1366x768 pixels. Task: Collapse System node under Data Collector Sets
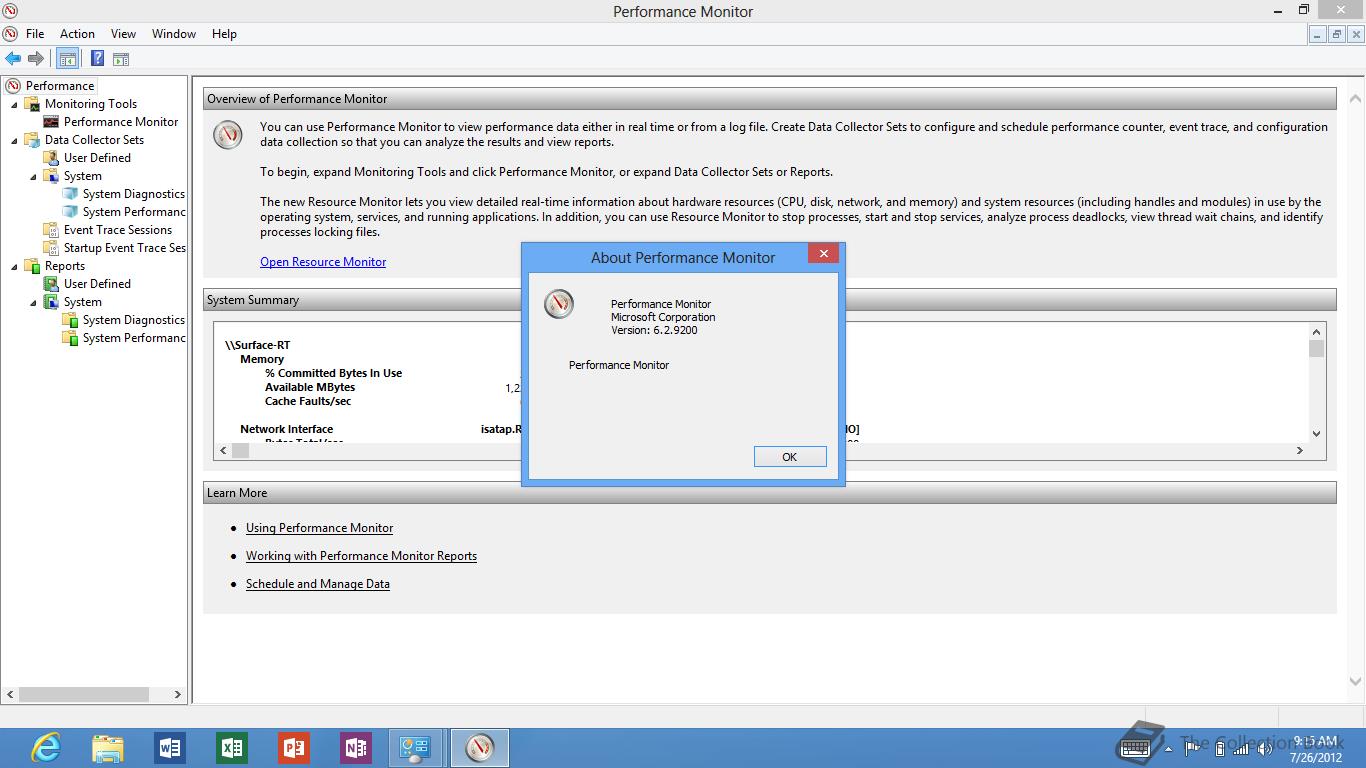[33, 176]
